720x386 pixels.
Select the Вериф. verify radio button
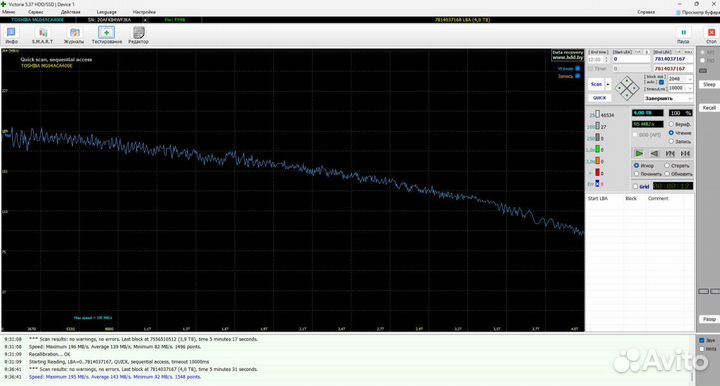[671, 124]
